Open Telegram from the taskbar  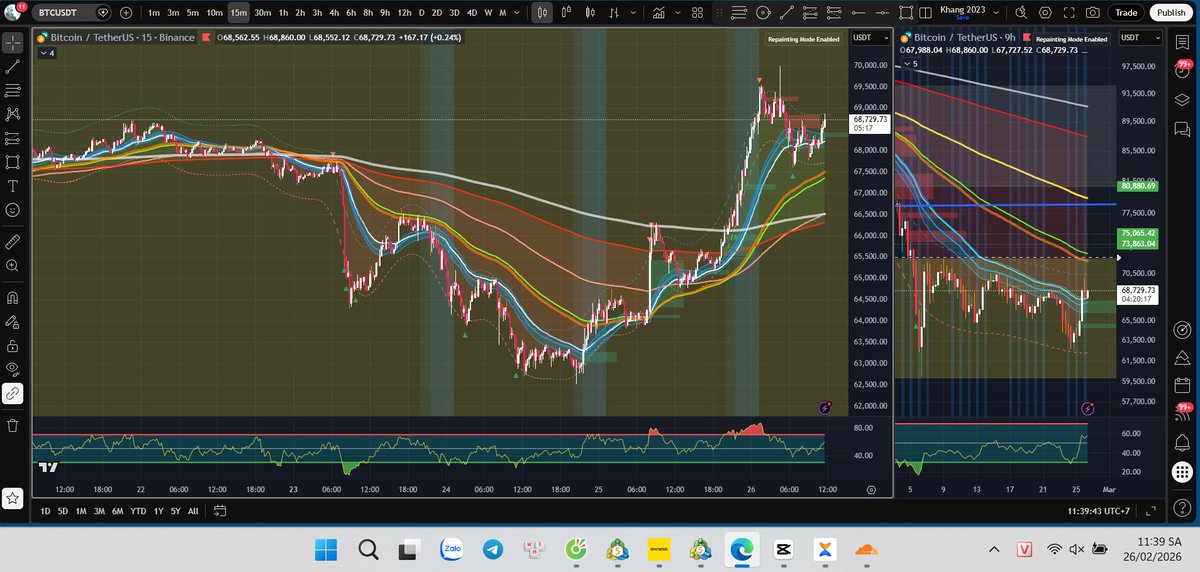[x=492, y=549]
